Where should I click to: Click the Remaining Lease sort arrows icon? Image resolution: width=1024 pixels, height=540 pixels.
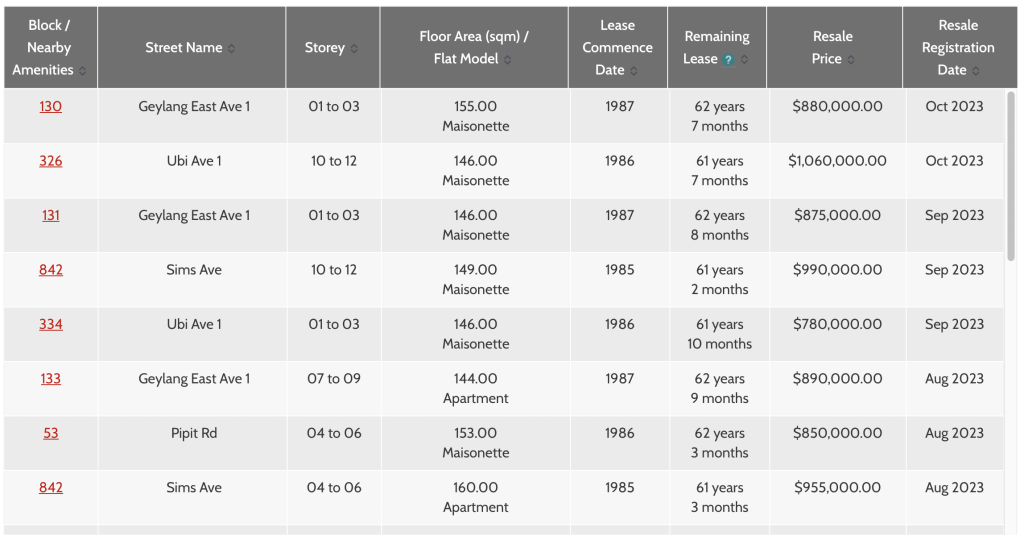click(744, 59)
